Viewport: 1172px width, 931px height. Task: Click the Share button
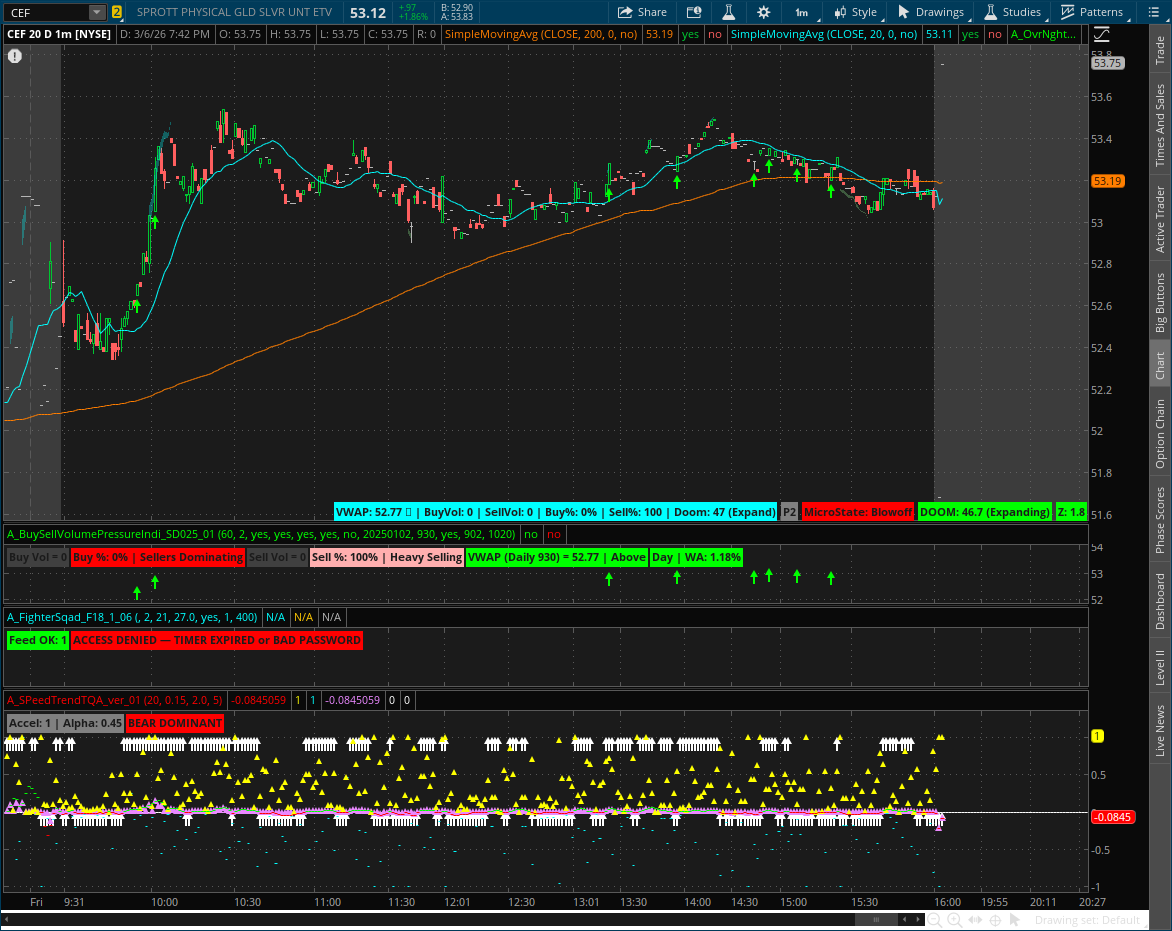[642, 12]
